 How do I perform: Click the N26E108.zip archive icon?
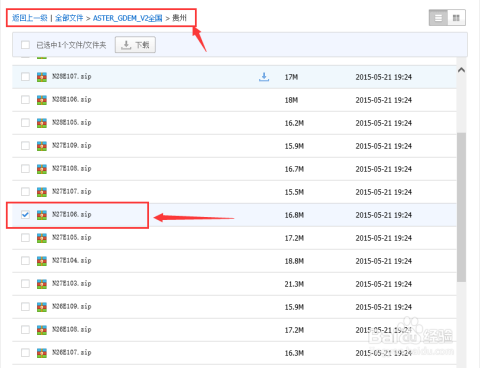click(42, 330)
